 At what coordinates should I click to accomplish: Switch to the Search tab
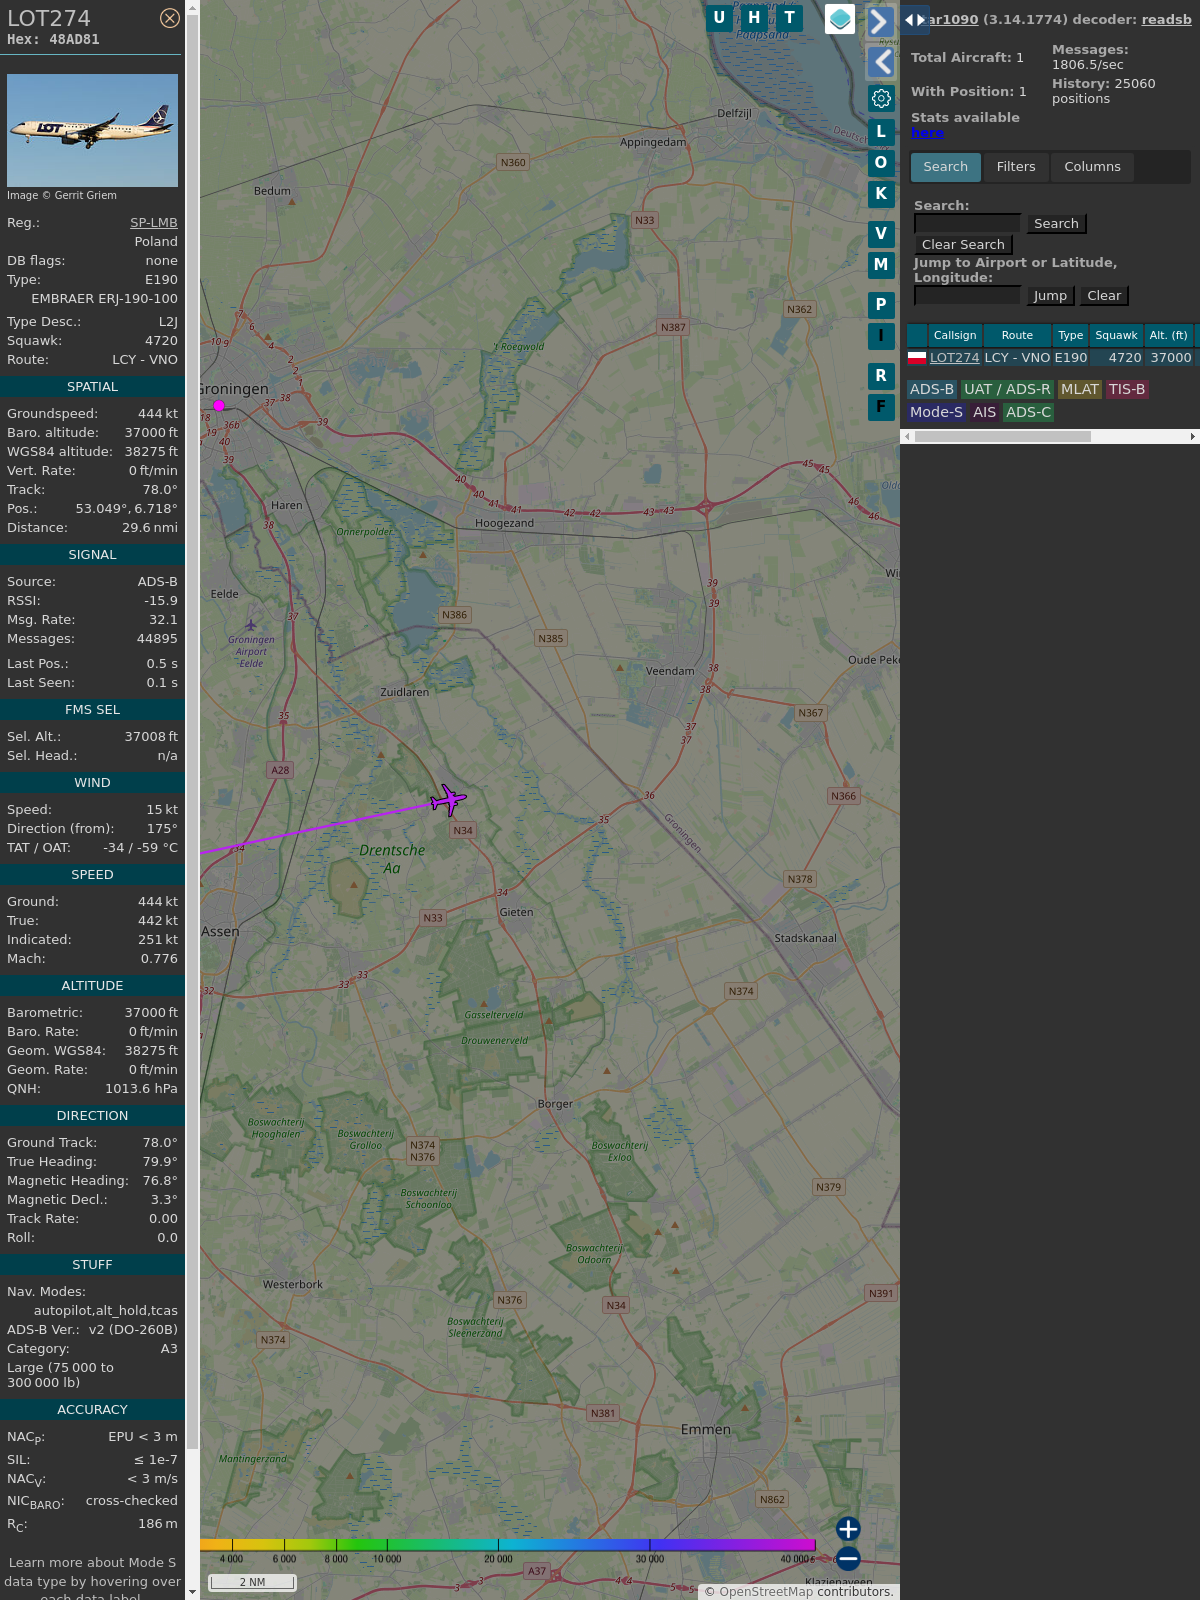(946, 167)
